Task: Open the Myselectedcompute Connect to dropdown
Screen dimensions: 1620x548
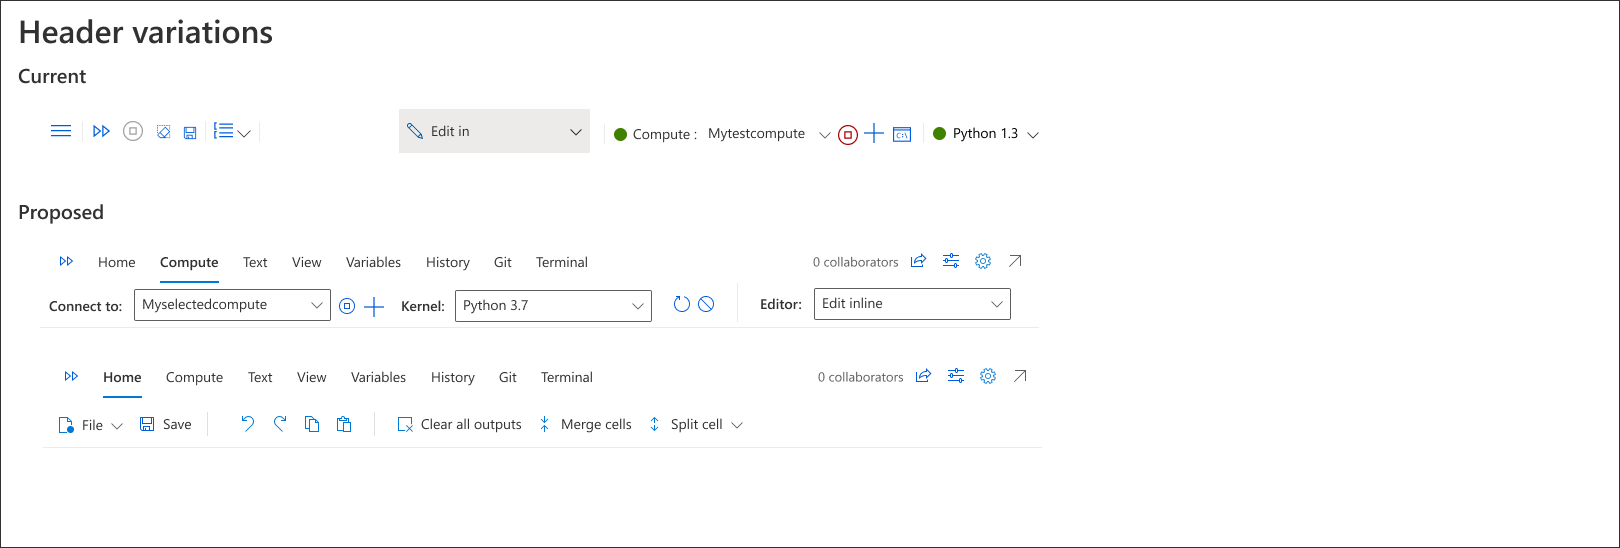Action: (x=232, y=305)
